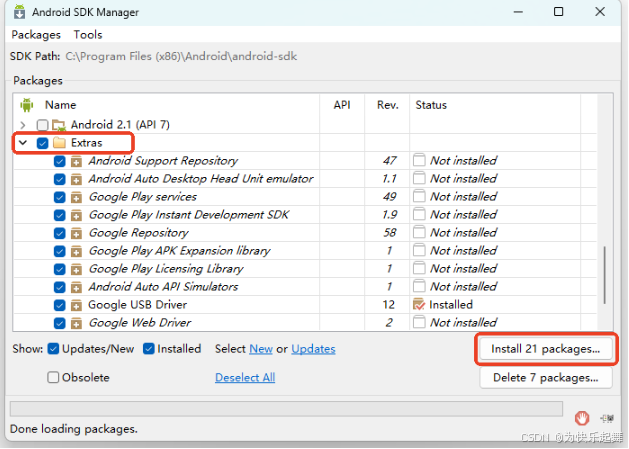629x449 pixels.
Task: Click Not installed status icon for Support Repository
Action: (419, 161)
